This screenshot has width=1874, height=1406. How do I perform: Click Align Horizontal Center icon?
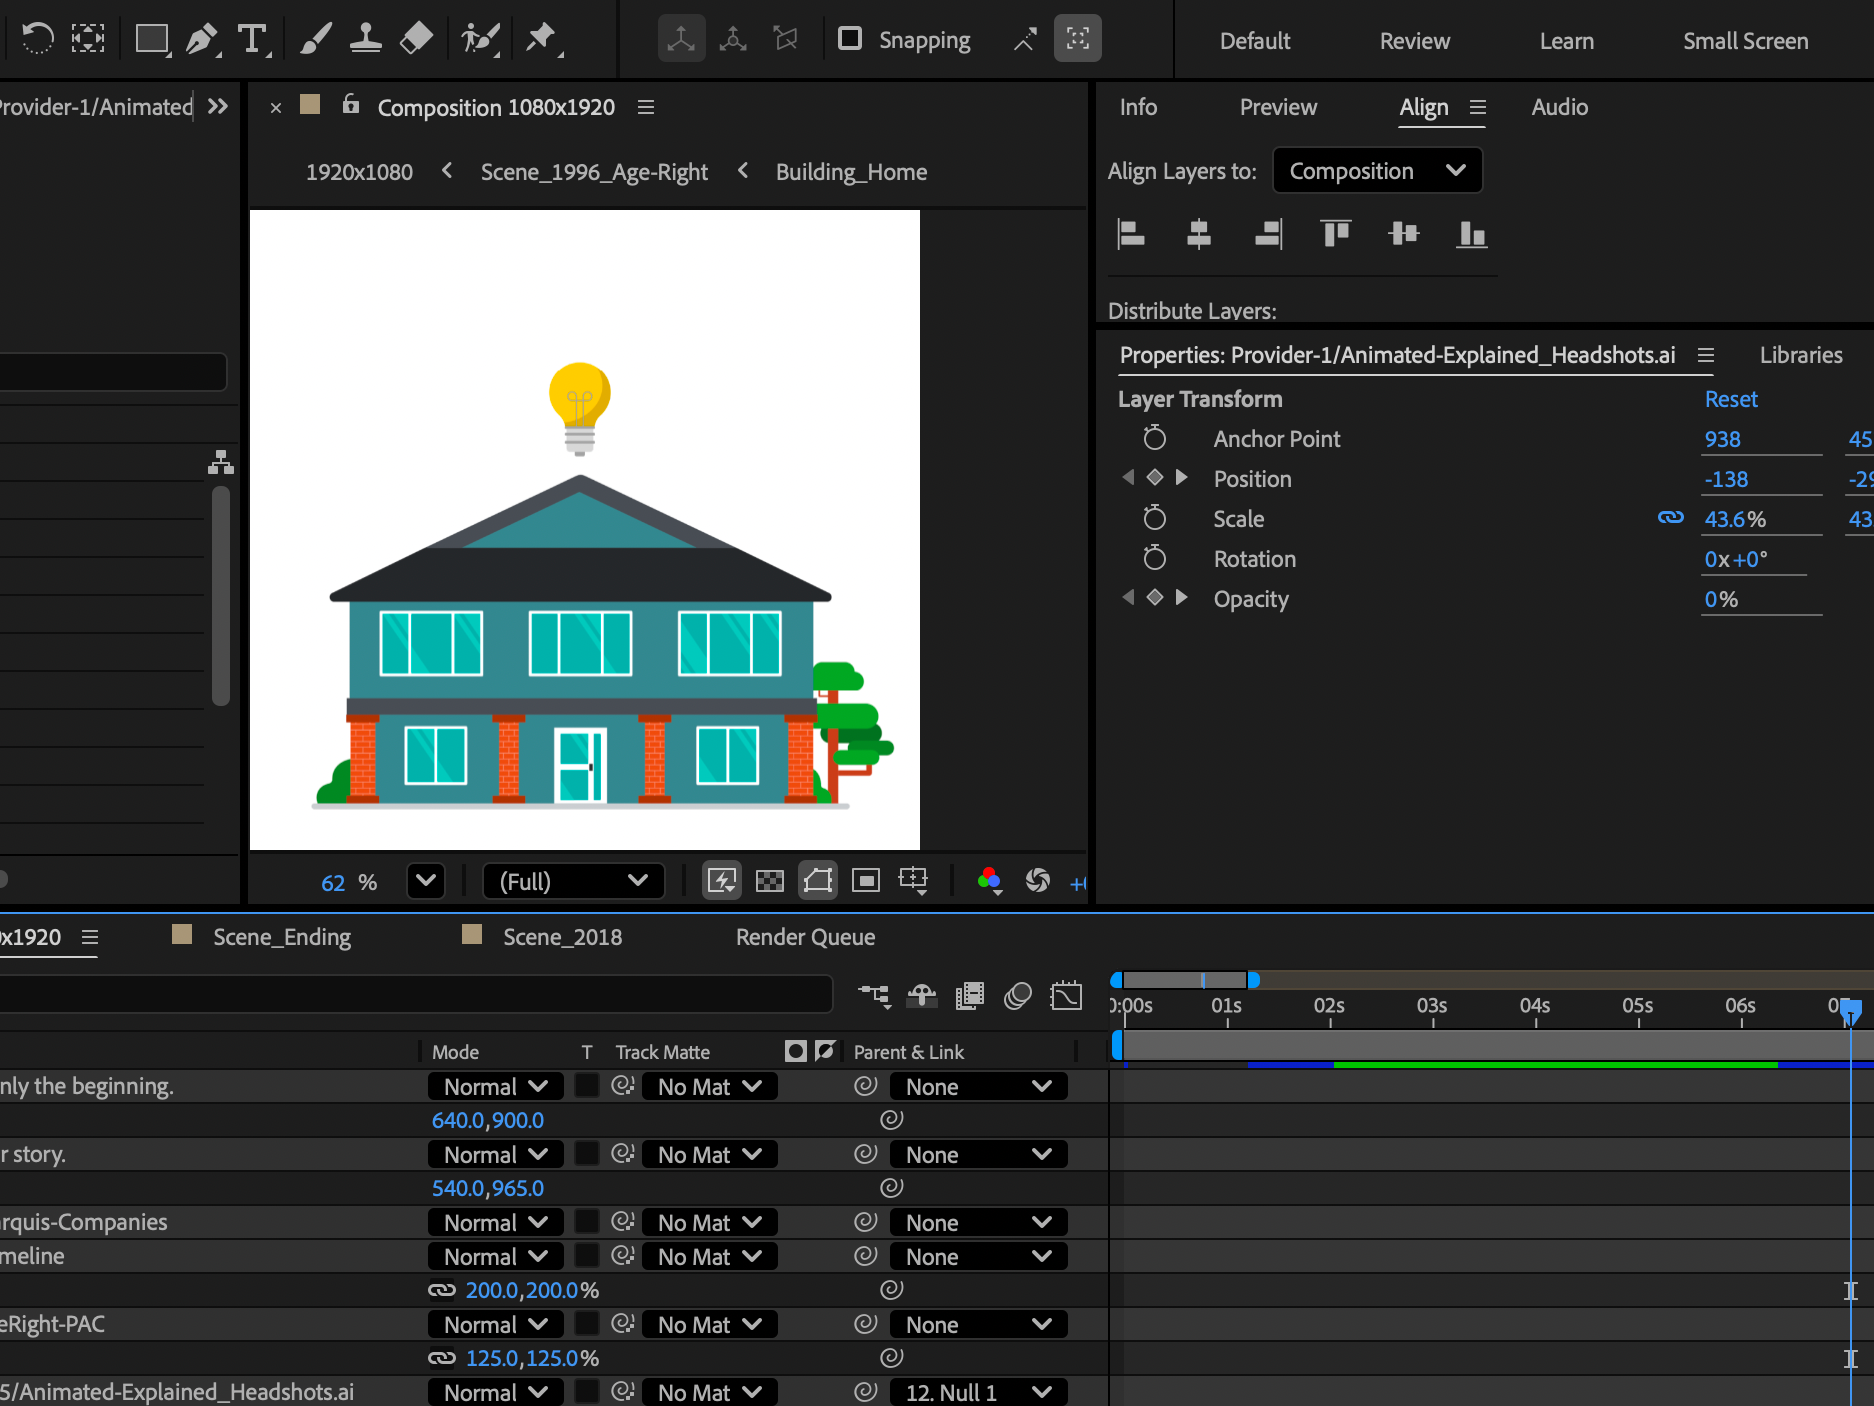pos(1199,233)
